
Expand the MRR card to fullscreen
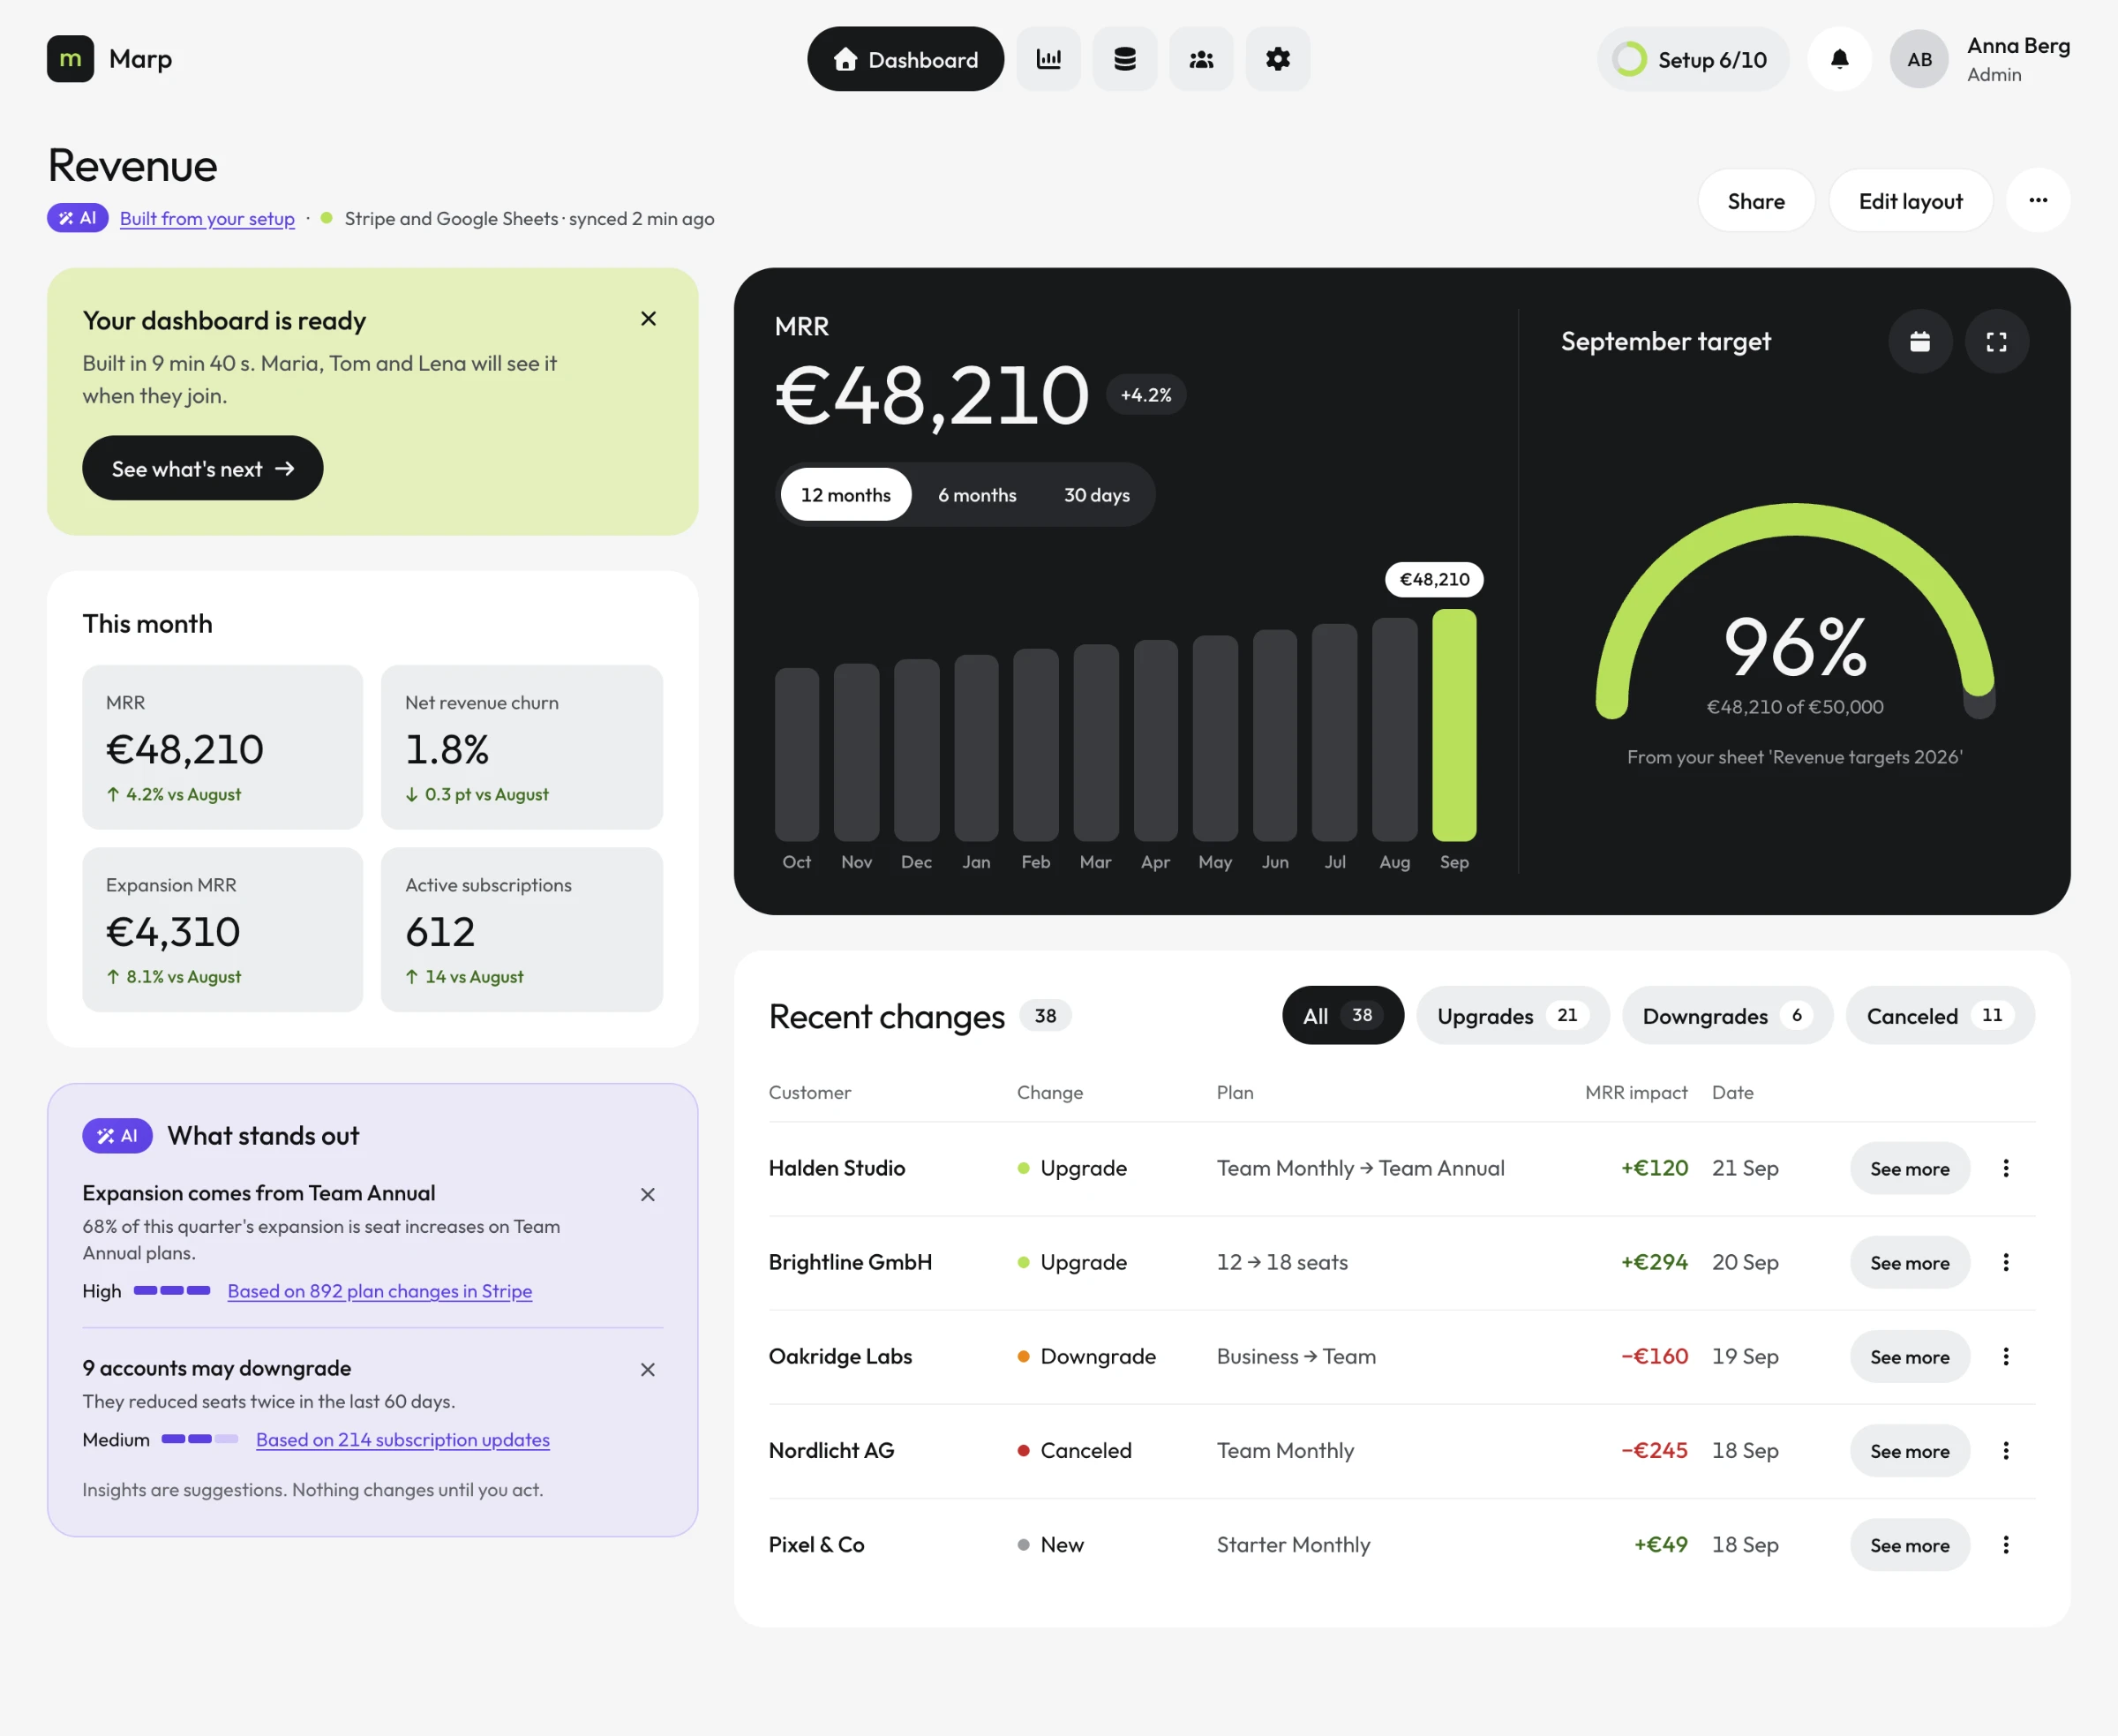point(1996,342)
